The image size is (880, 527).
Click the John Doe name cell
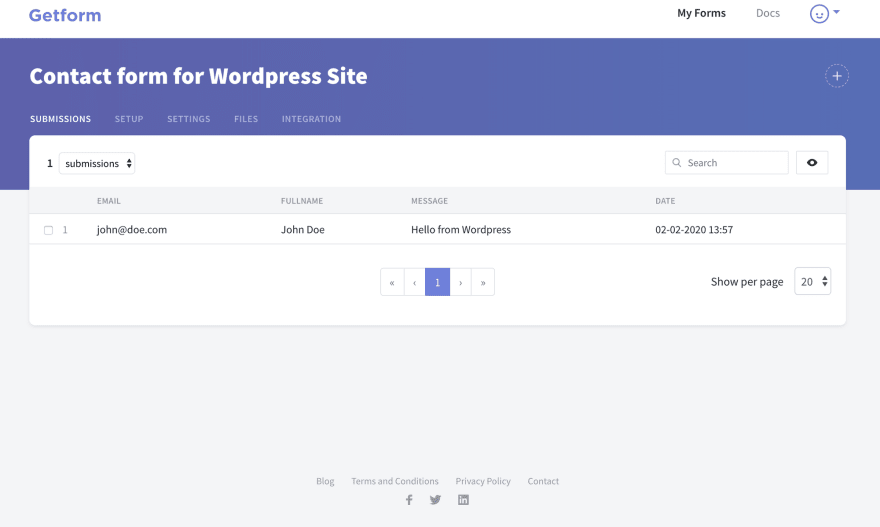[302, 230]
